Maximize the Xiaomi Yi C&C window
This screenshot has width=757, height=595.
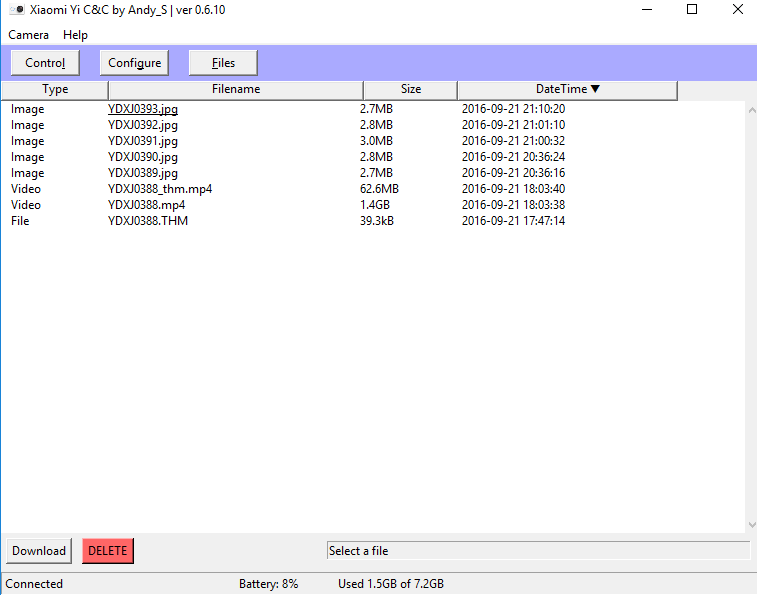point(692,10)
